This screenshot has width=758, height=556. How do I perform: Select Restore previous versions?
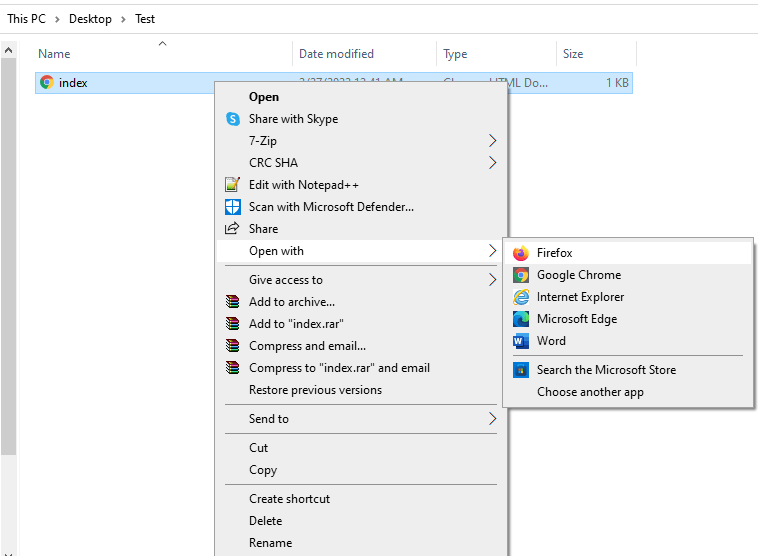pyautogui.click(x=315, y=390)
